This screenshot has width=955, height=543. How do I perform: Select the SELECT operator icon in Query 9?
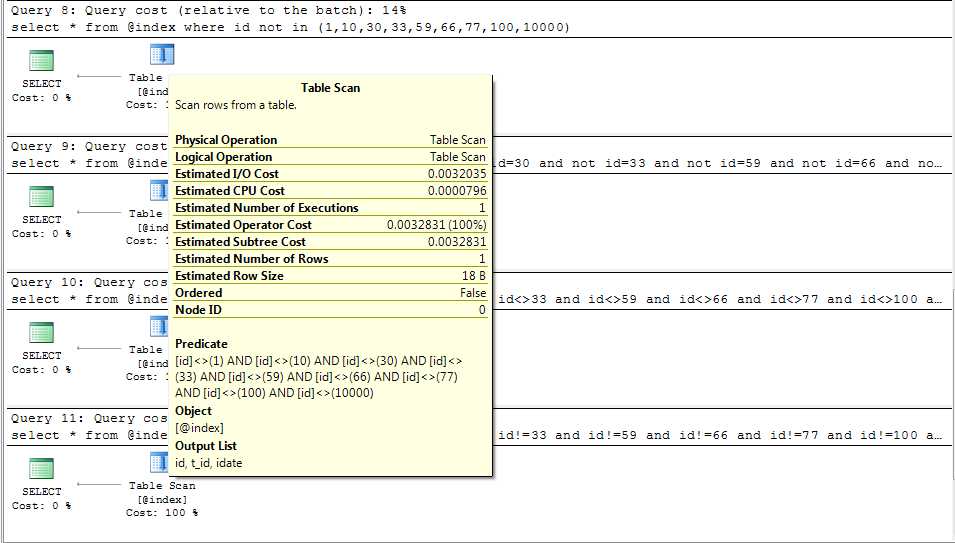[41, 197]
